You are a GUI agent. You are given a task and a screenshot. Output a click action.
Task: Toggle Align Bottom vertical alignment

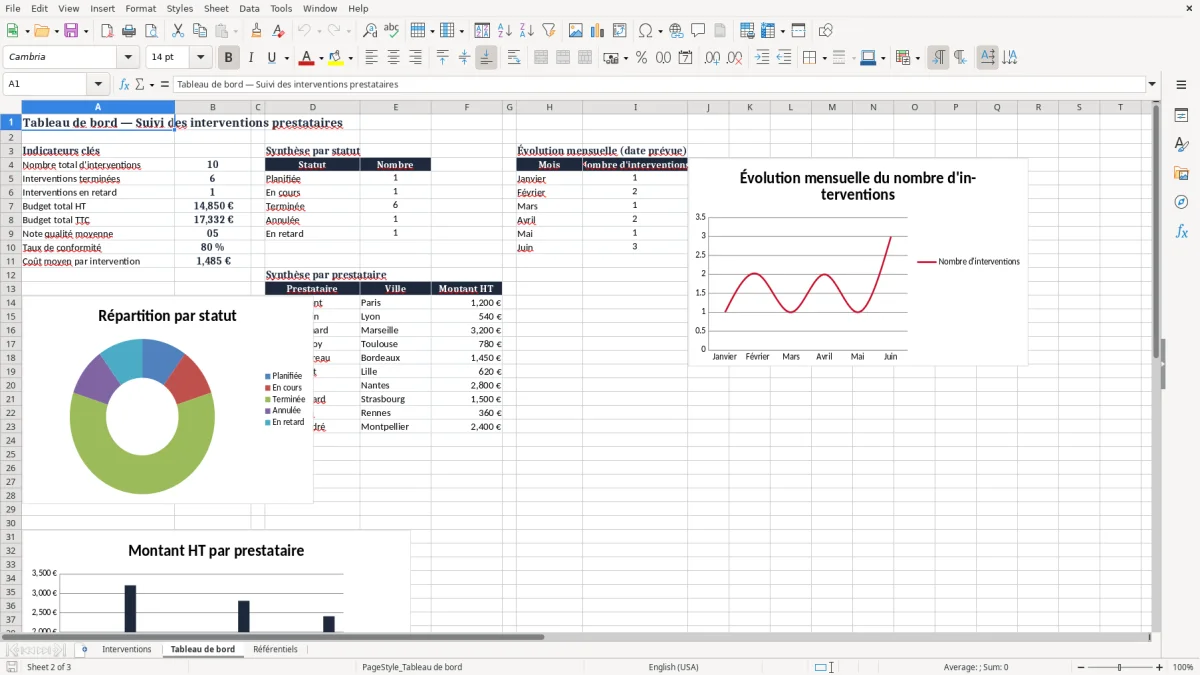coord(486,58)
